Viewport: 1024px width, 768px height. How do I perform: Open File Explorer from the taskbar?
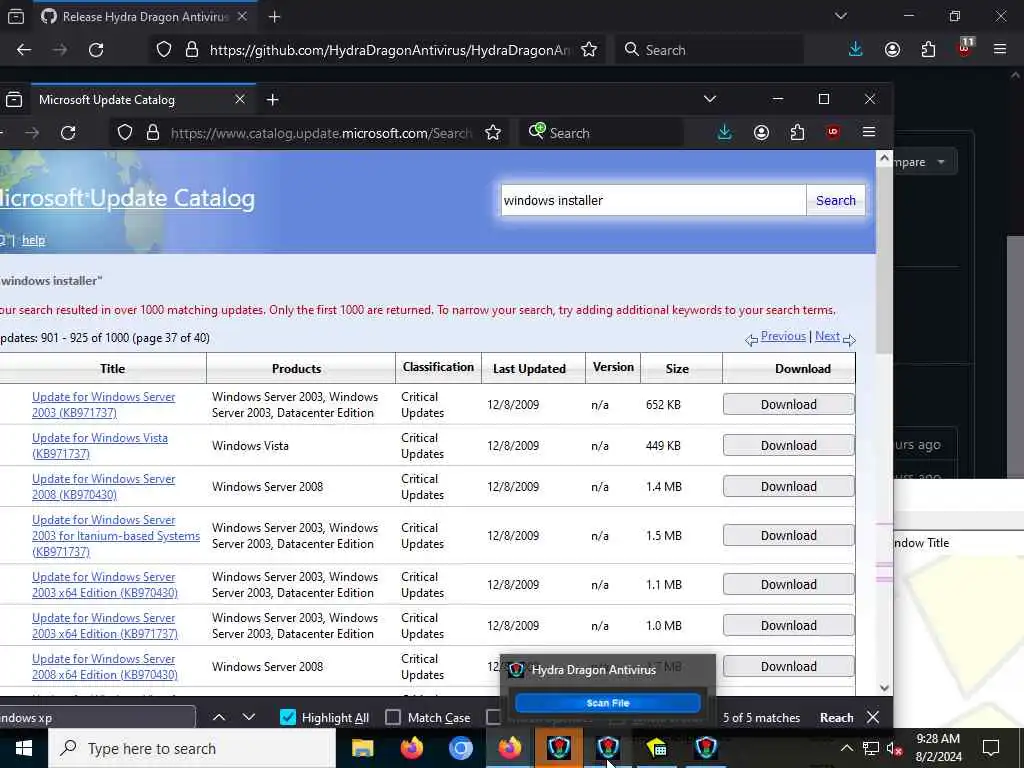click(362, 748)
